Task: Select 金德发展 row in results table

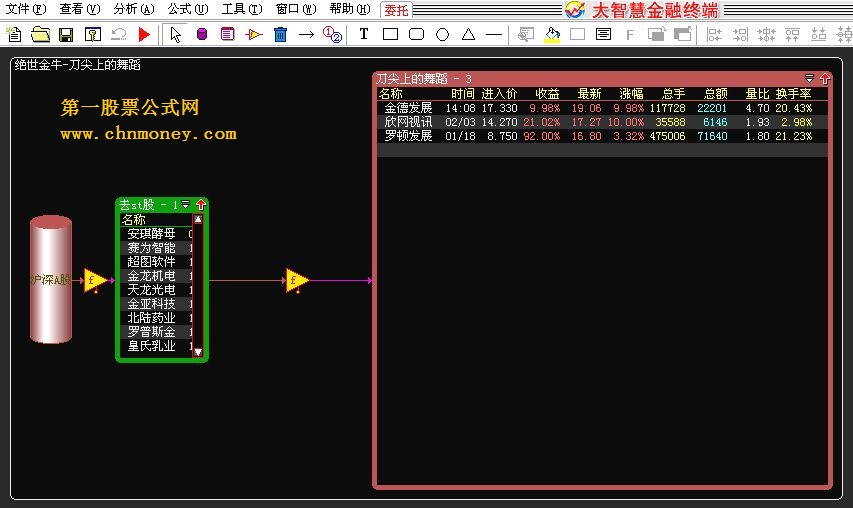Action: coord(602,108)
